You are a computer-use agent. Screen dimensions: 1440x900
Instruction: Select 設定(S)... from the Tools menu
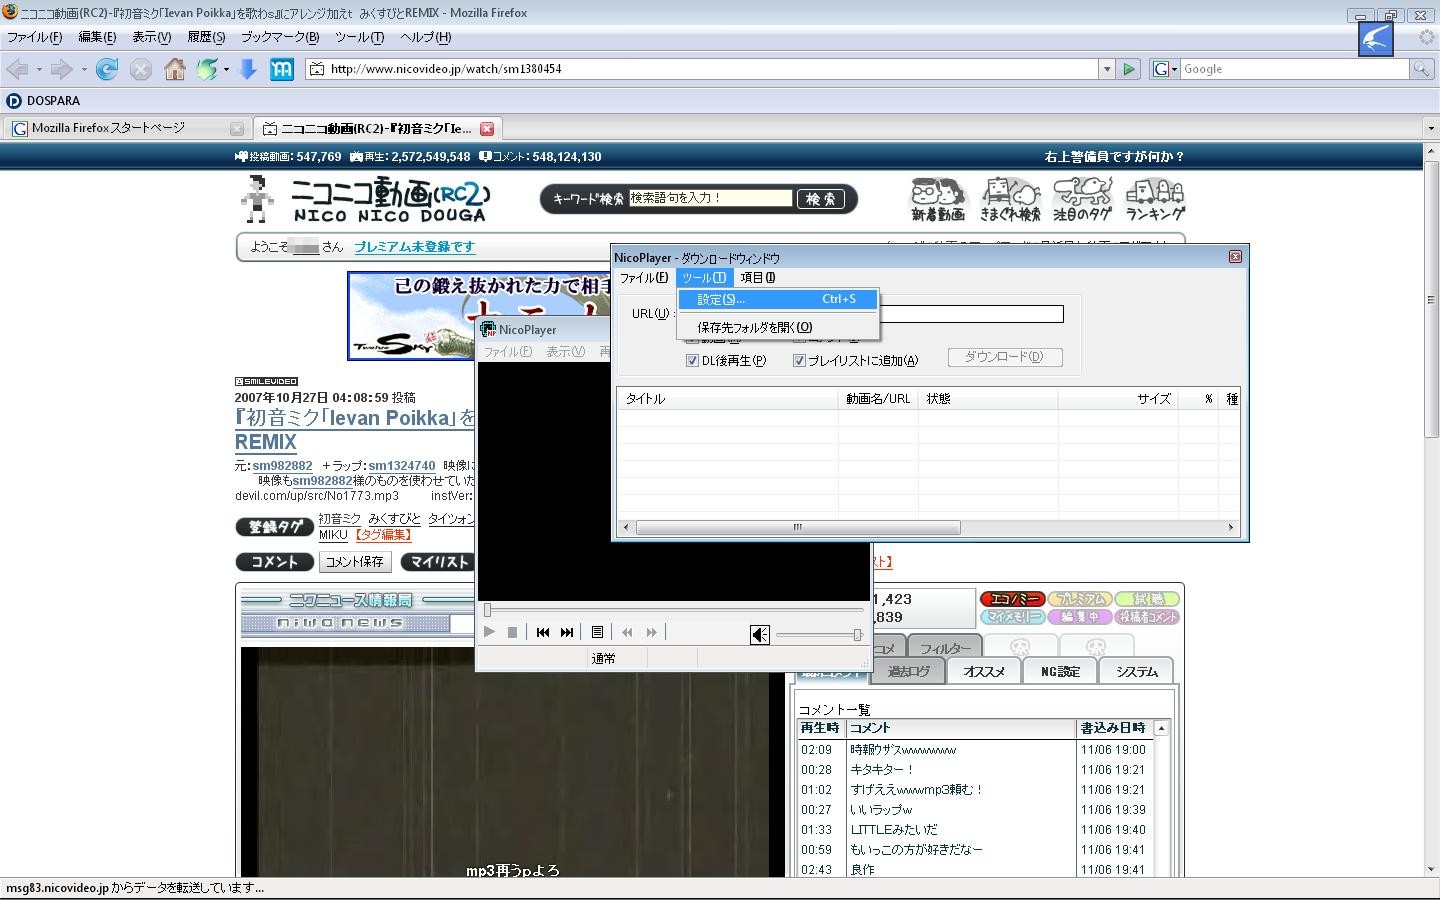(778, 299)
